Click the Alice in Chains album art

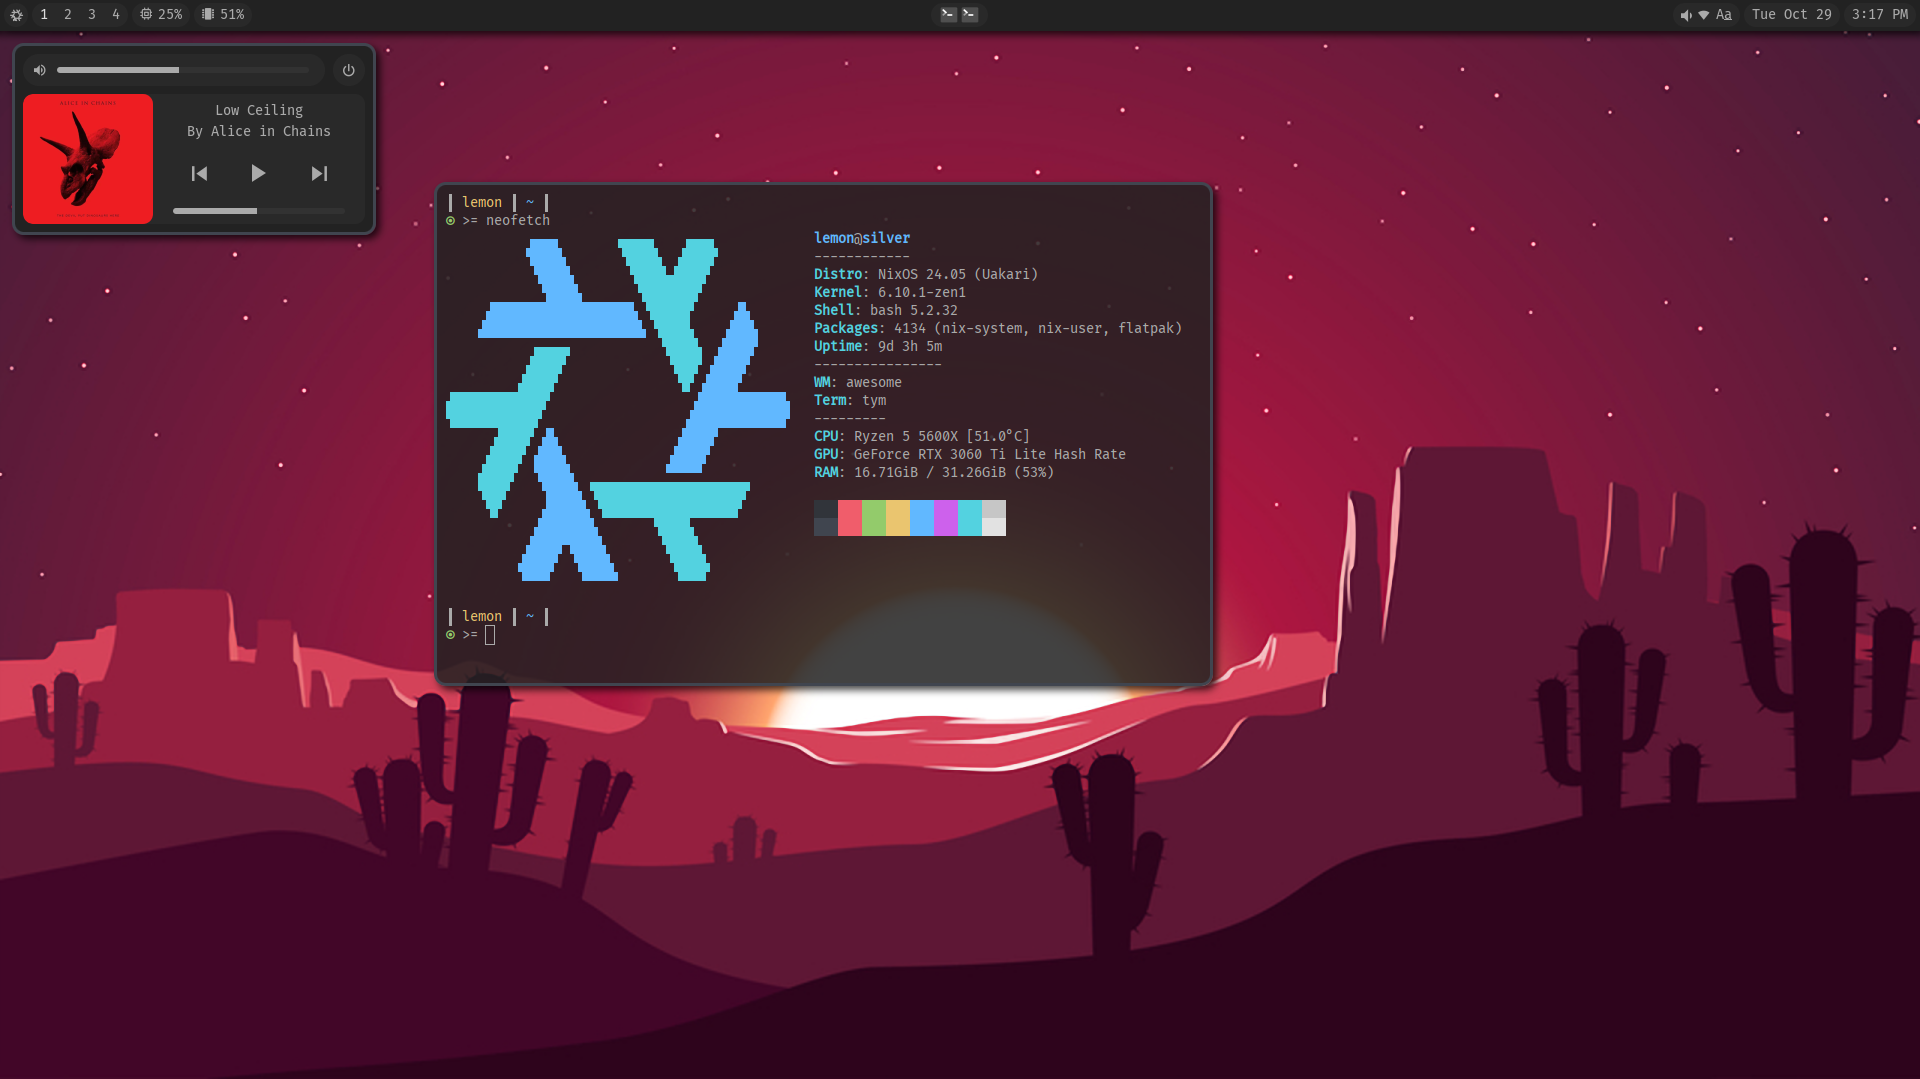pyautogui.click(x=88, y=159)
